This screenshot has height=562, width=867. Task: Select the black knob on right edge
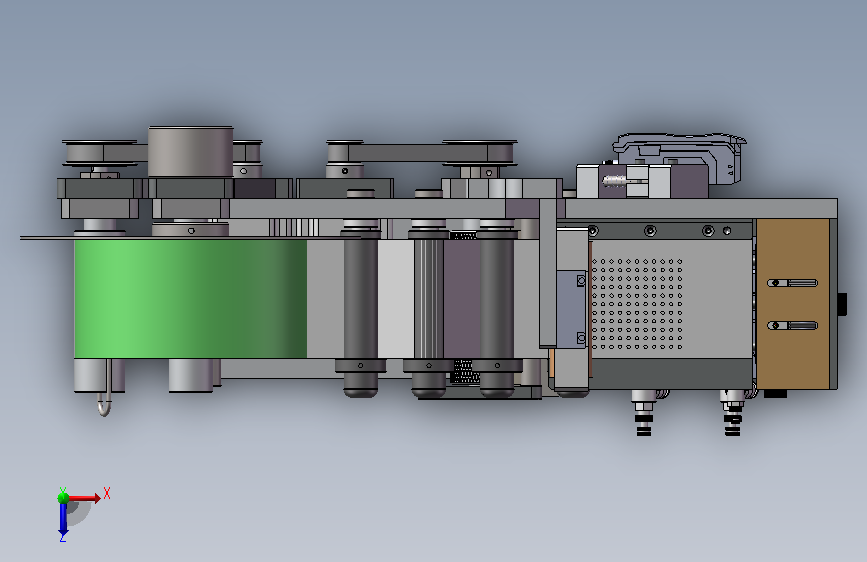pos(842,304)
